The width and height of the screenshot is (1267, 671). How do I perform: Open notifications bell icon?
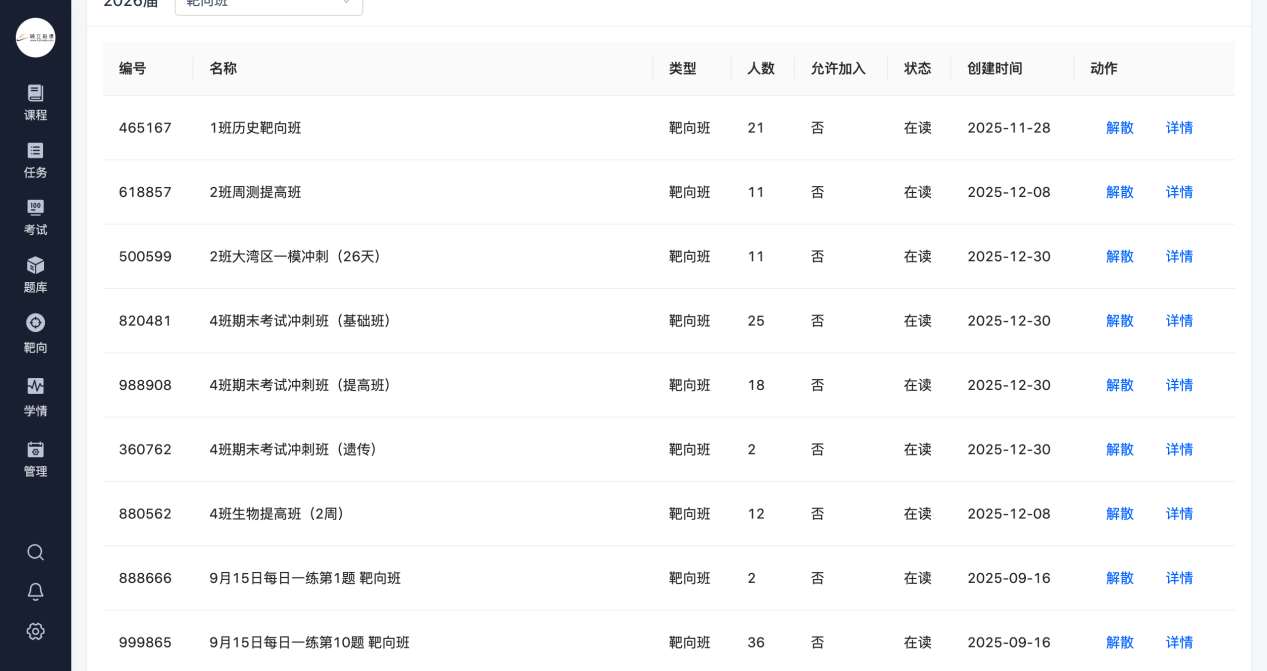[x=35, y=592]
